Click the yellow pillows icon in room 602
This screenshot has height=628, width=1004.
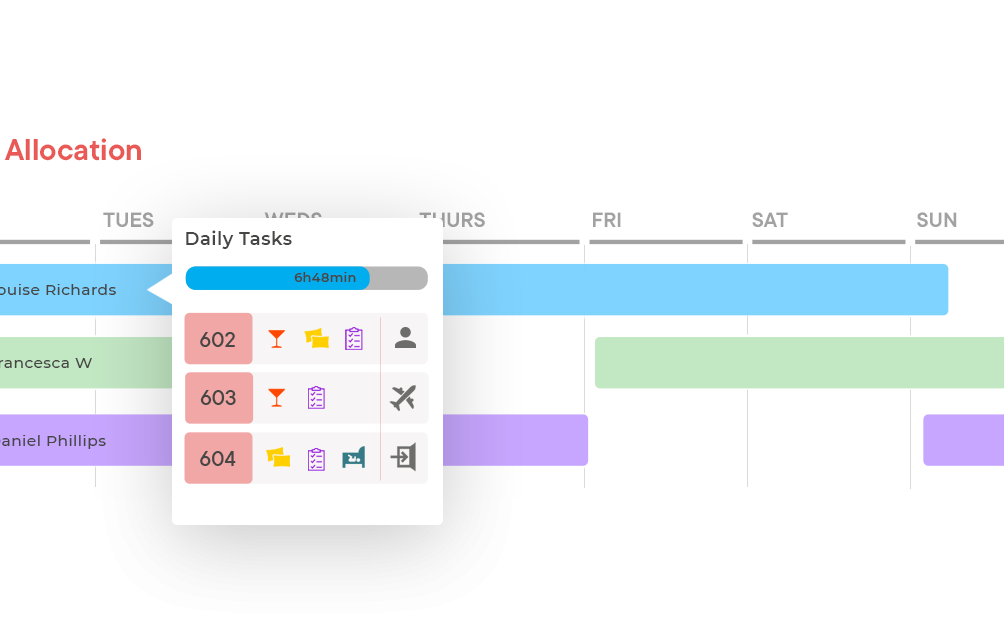tap(316, 339)
